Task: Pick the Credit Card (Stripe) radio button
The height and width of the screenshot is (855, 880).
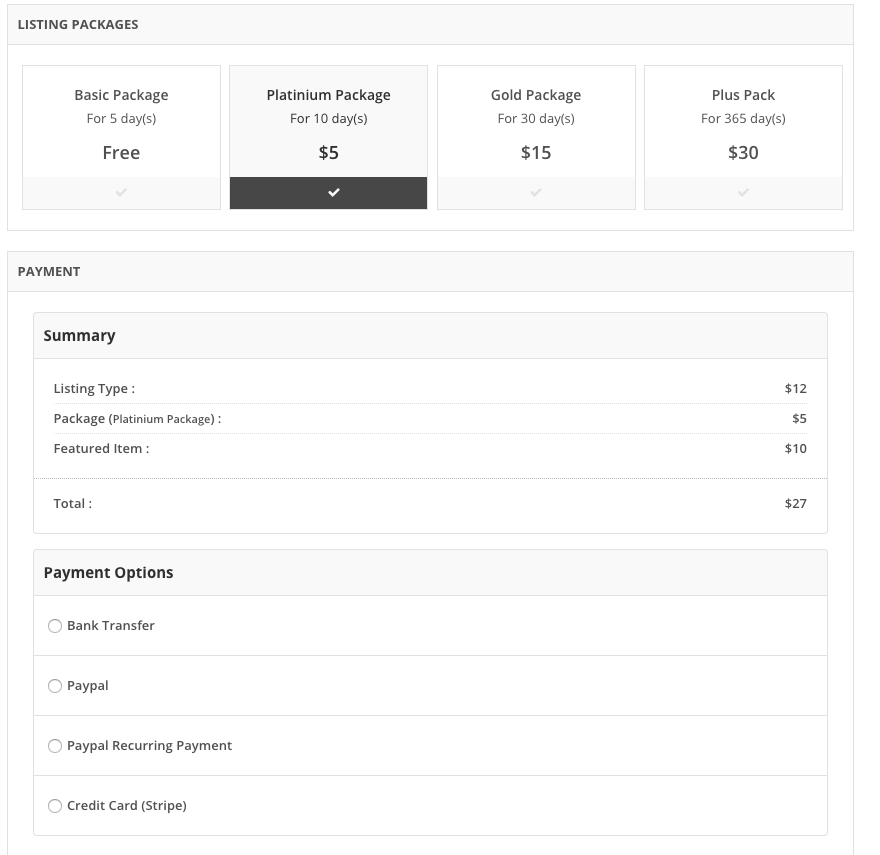Action: 55,806
